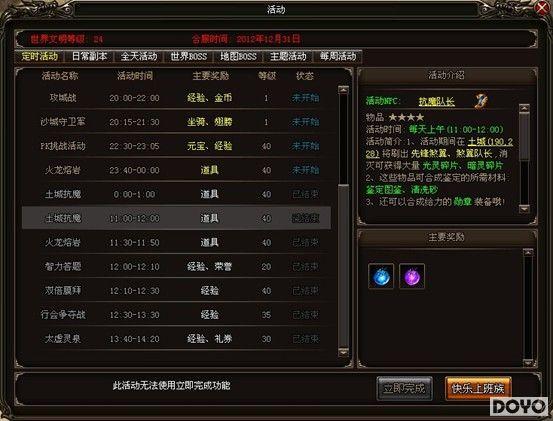Close the 活动 window with red X

point(542,8)
